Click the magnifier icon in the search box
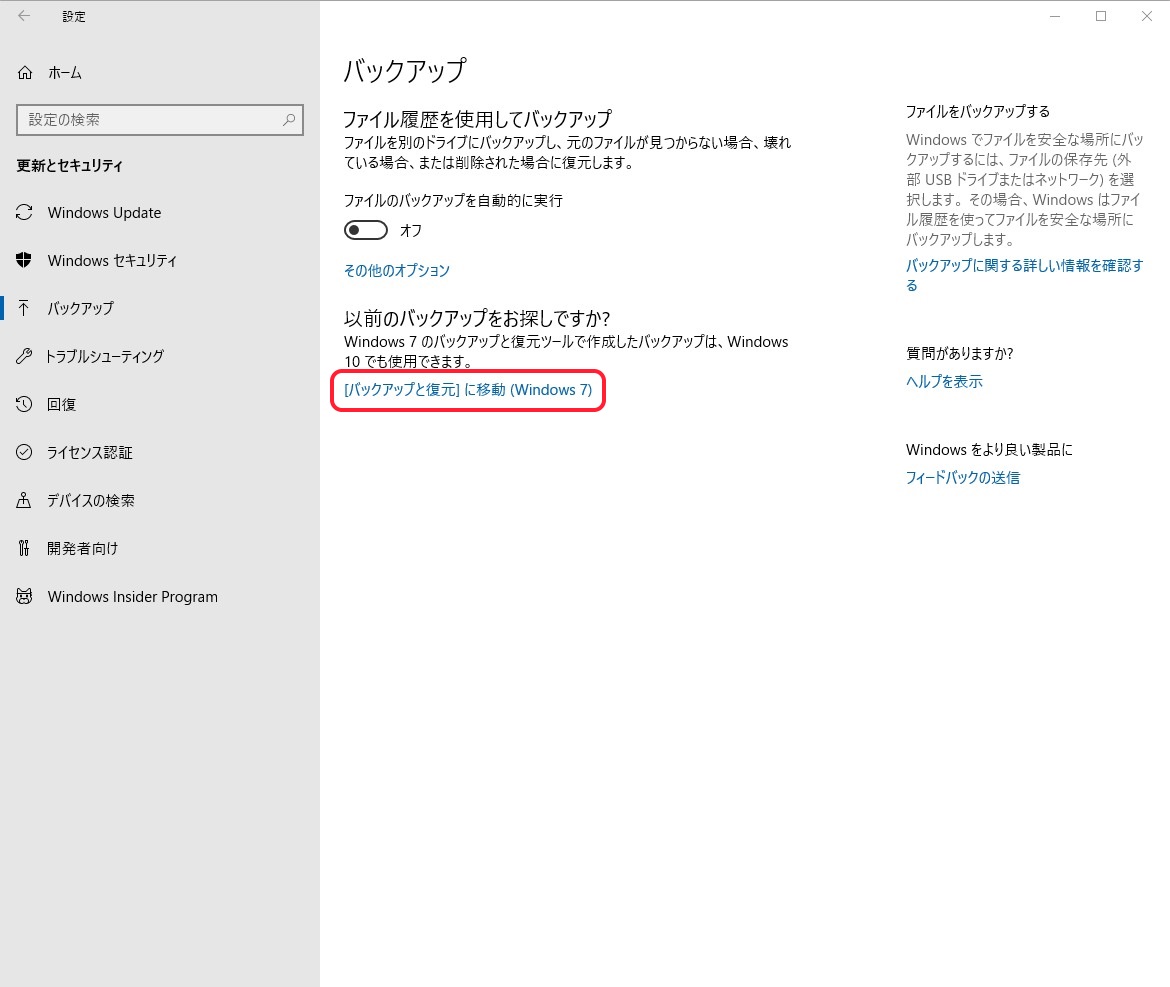This screenshot has height=987, width=1170. coord(289,120)
